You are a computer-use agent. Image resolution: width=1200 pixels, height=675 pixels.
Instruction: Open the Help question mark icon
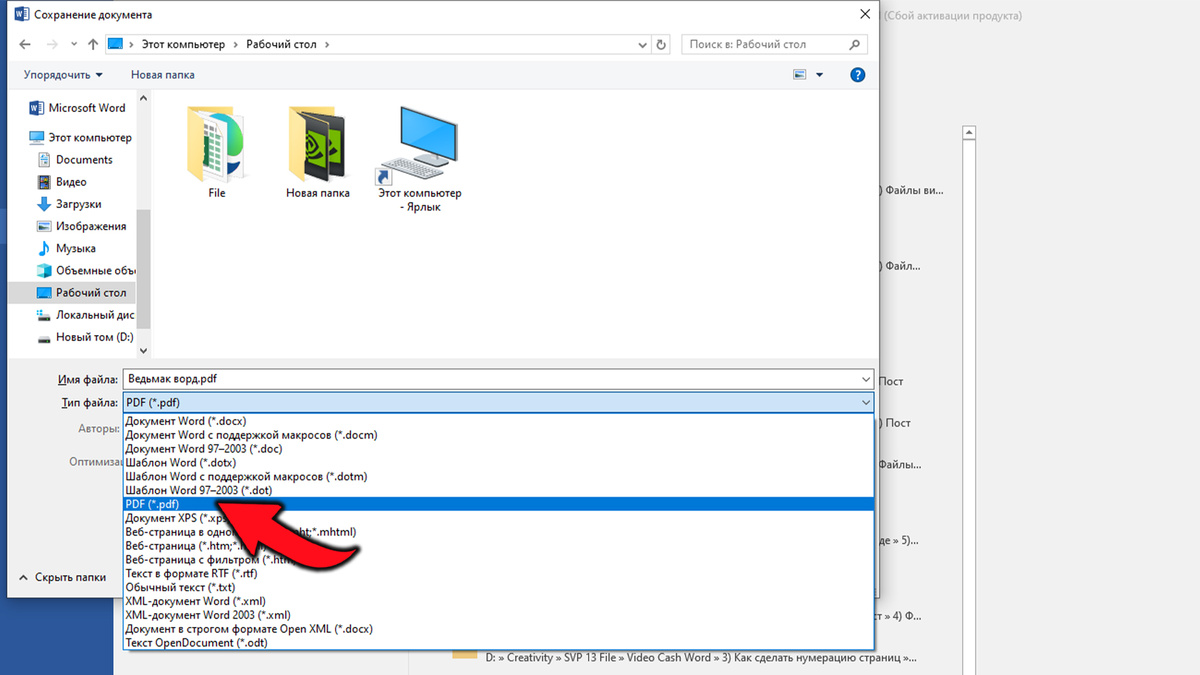[857, 75]
